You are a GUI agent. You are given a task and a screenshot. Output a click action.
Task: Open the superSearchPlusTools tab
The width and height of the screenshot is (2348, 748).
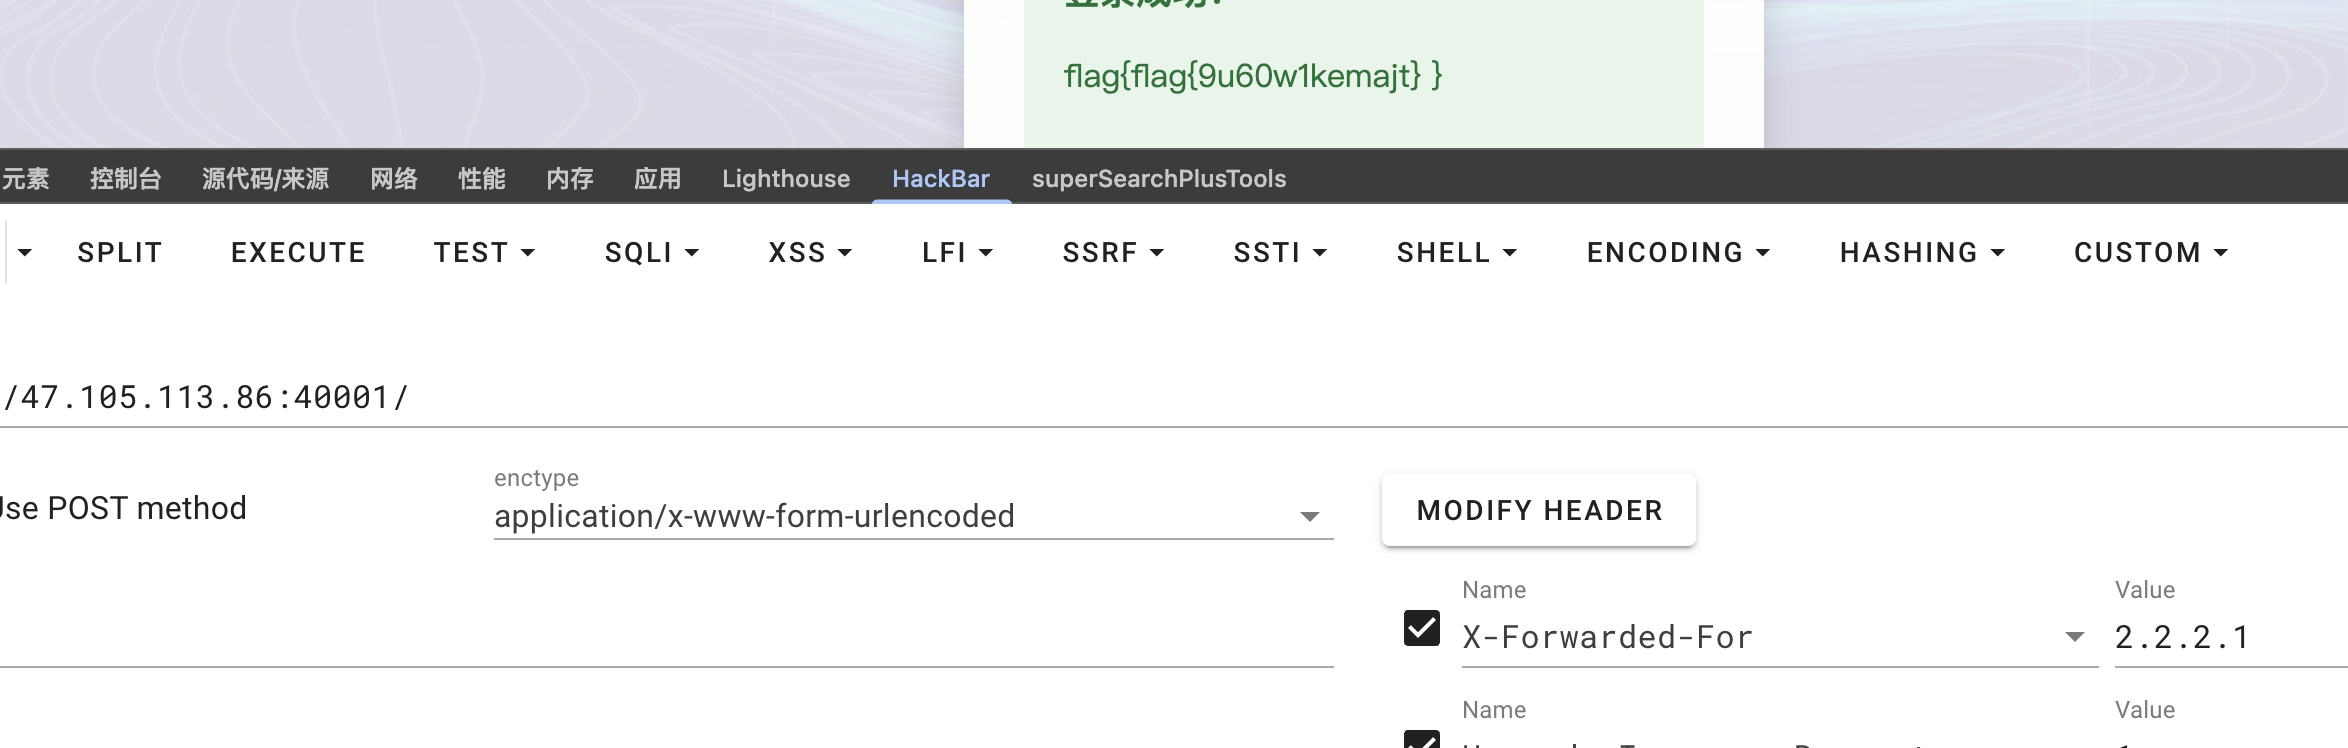tap(1159, 179)
